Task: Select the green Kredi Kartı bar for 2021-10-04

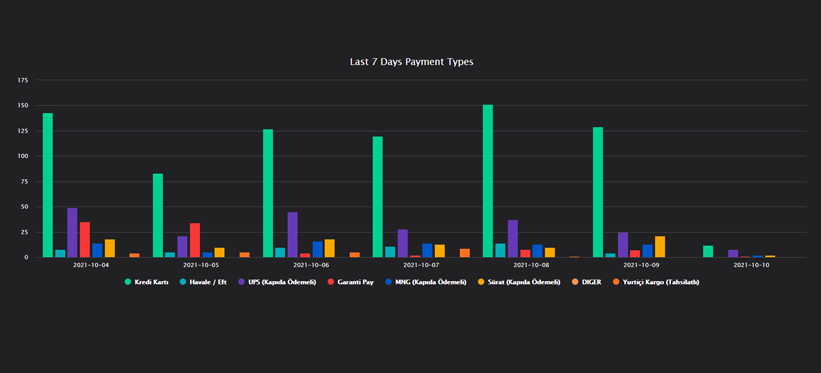Action: click(x=48, y=185)
